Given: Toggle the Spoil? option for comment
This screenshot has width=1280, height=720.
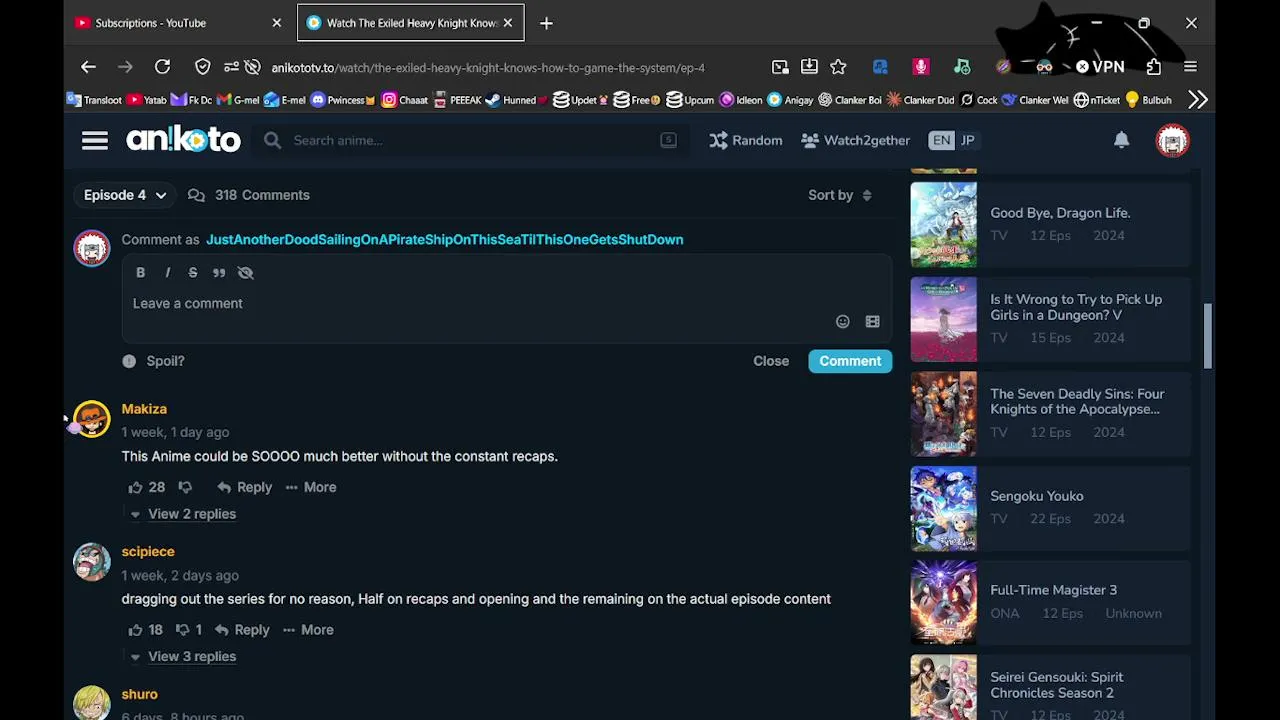Looking at the screenshot, I should (x=154, y=361).
